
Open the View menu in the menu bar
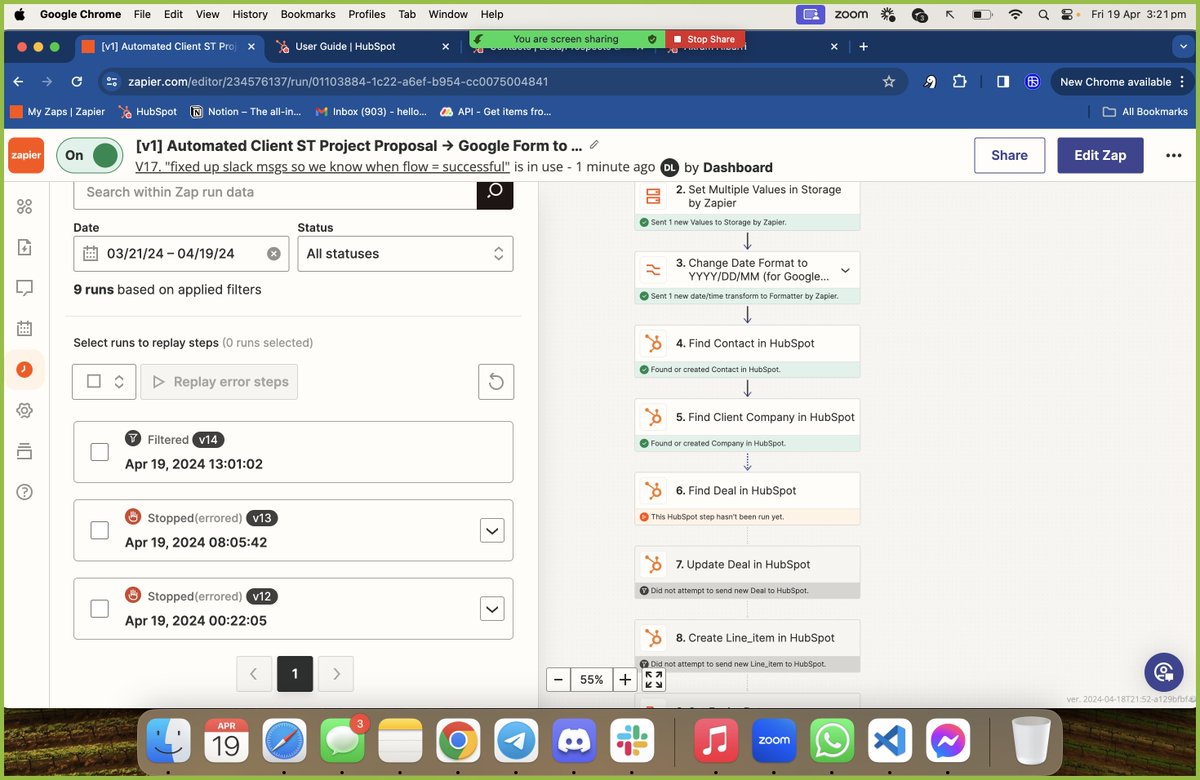tap(207, 14)
